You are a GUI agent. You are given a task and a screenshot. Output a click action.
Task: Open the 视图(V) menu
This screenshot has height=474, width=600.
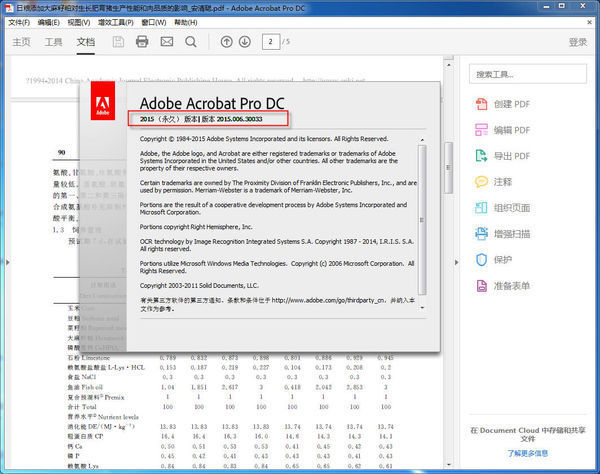(x=79, y=23)
